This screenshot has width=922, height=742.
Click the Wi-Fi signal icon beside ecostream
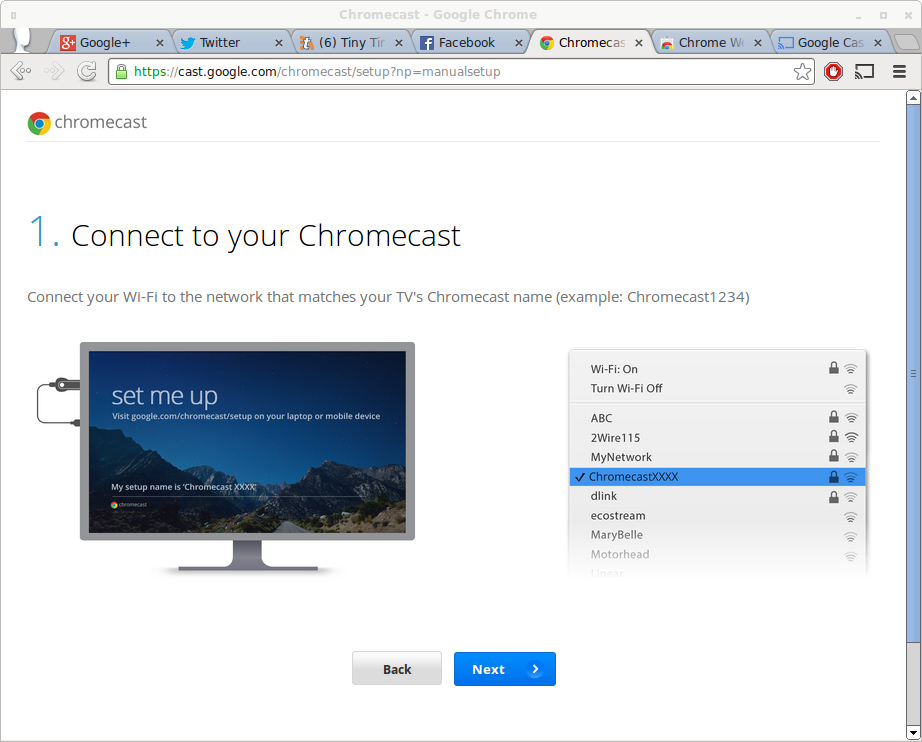tap(851, 517)
